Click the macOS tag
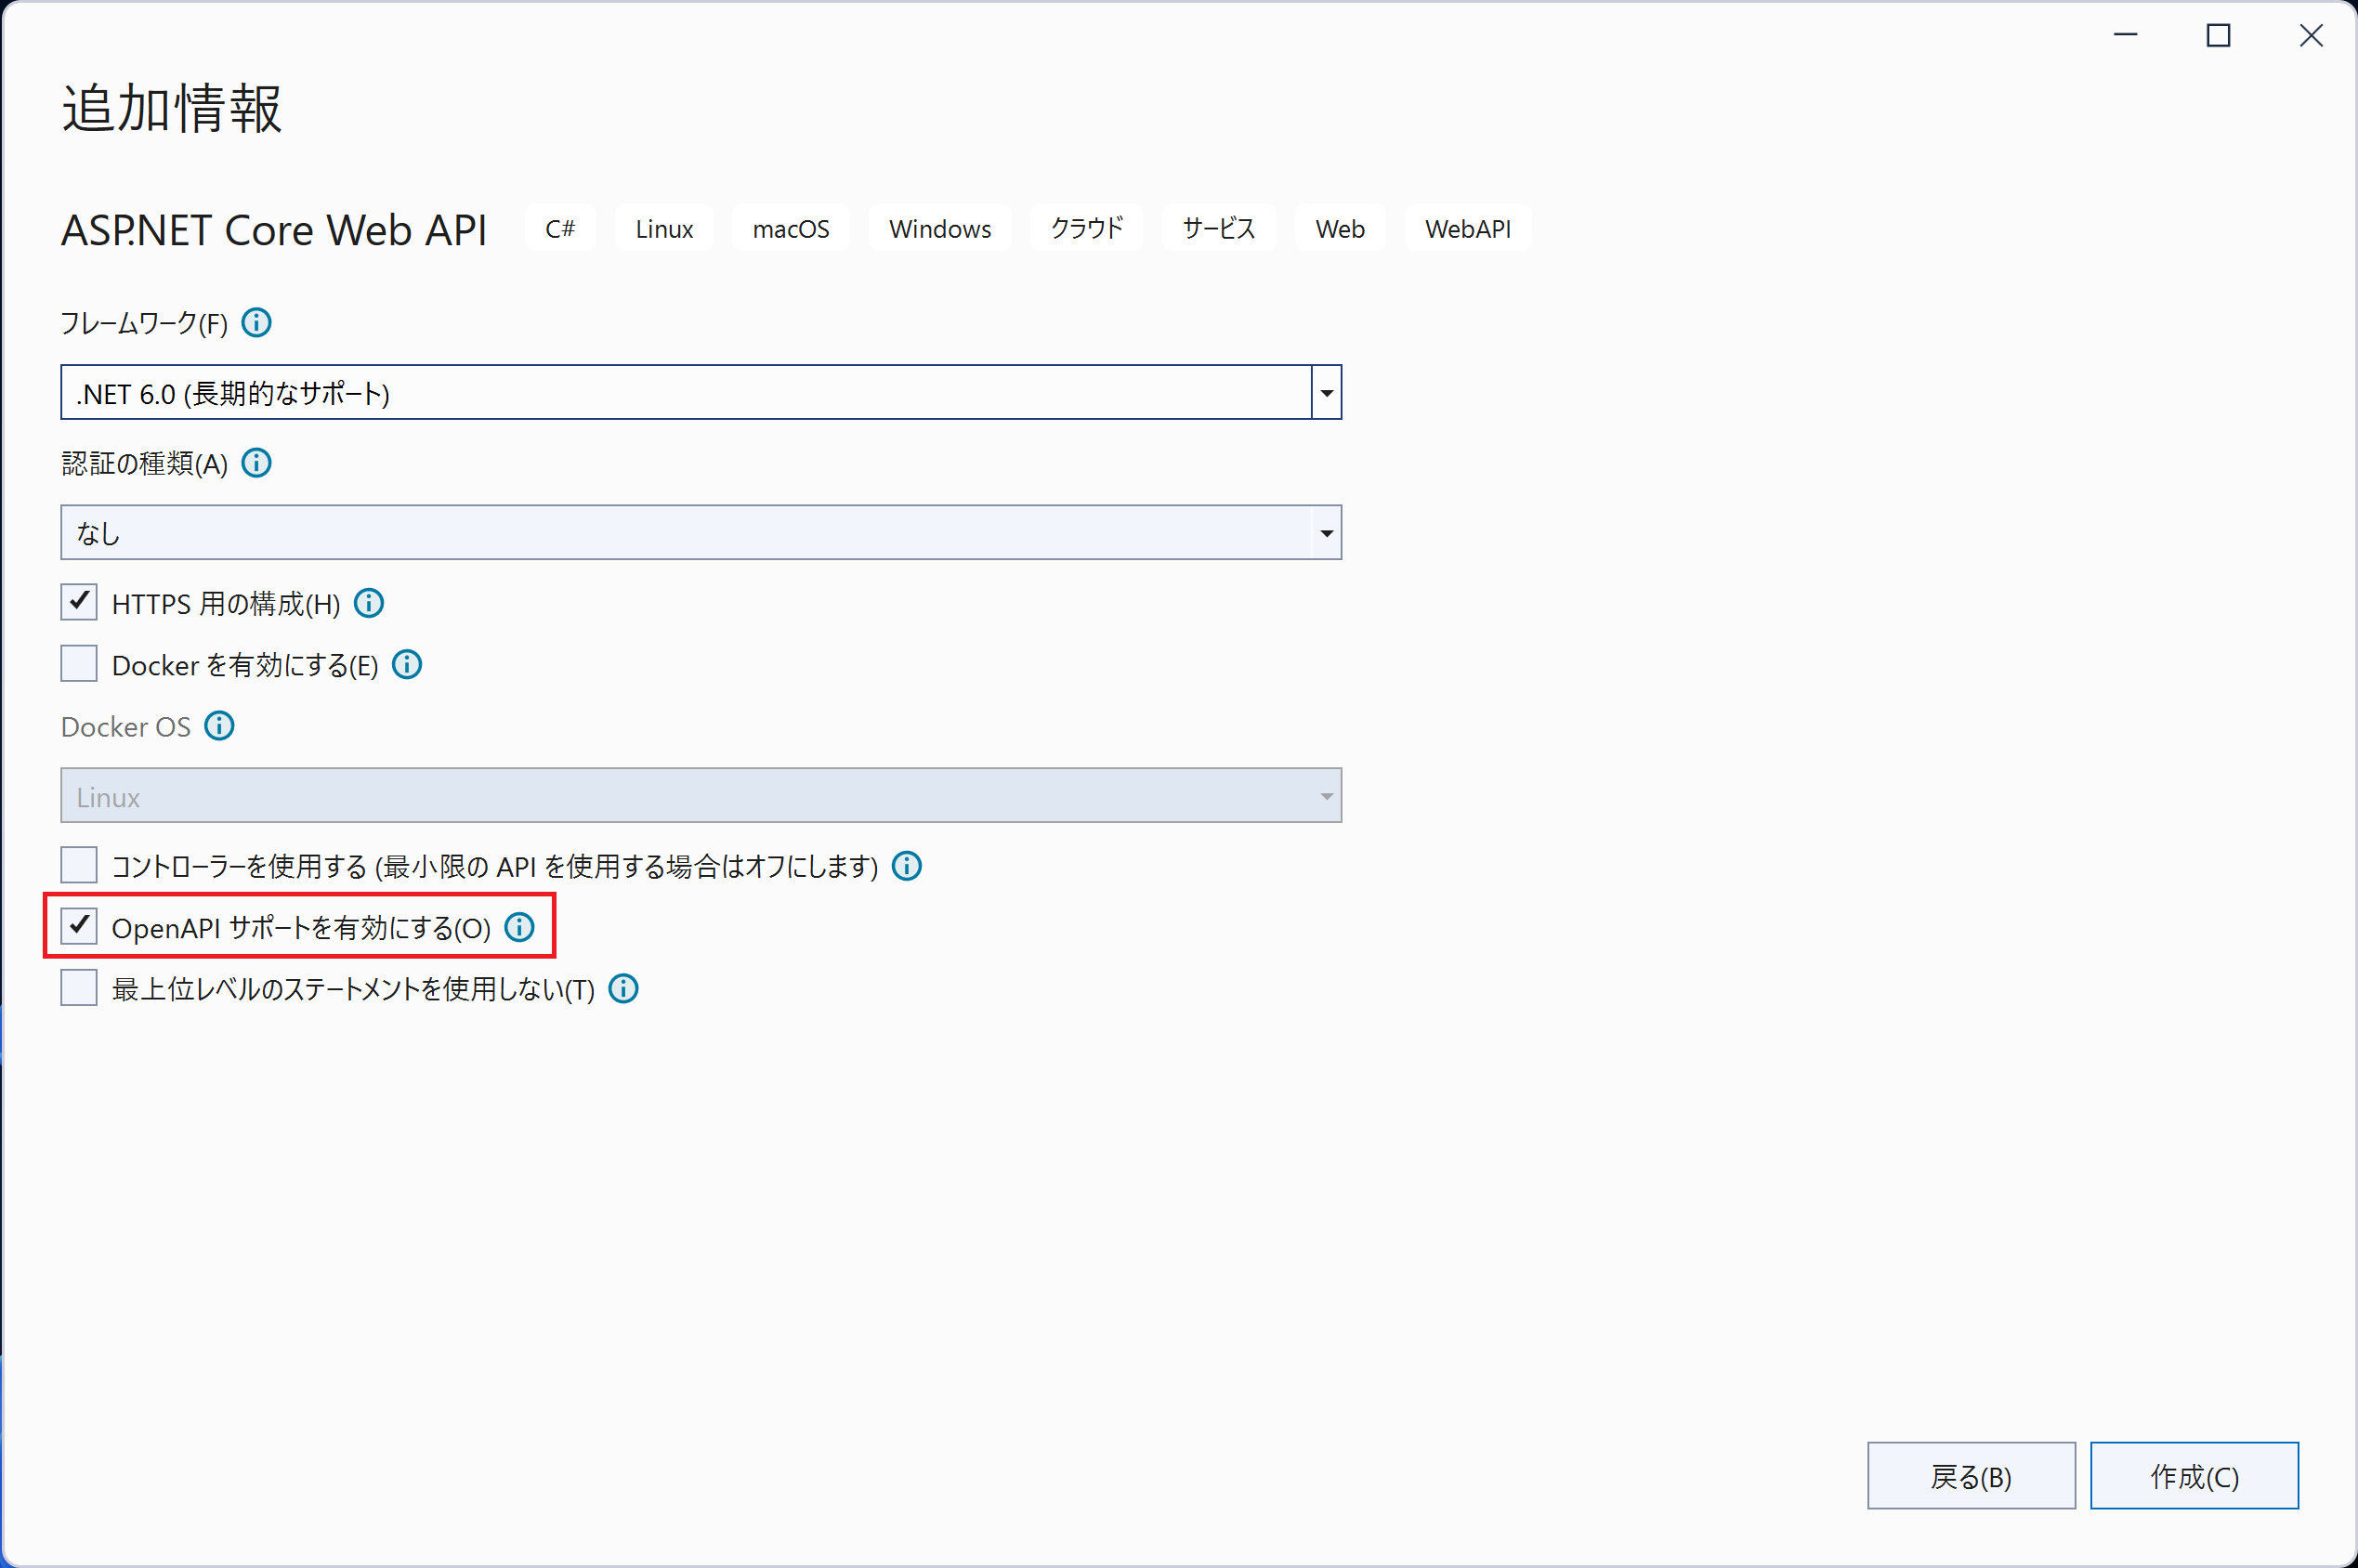 click(791, 229)
